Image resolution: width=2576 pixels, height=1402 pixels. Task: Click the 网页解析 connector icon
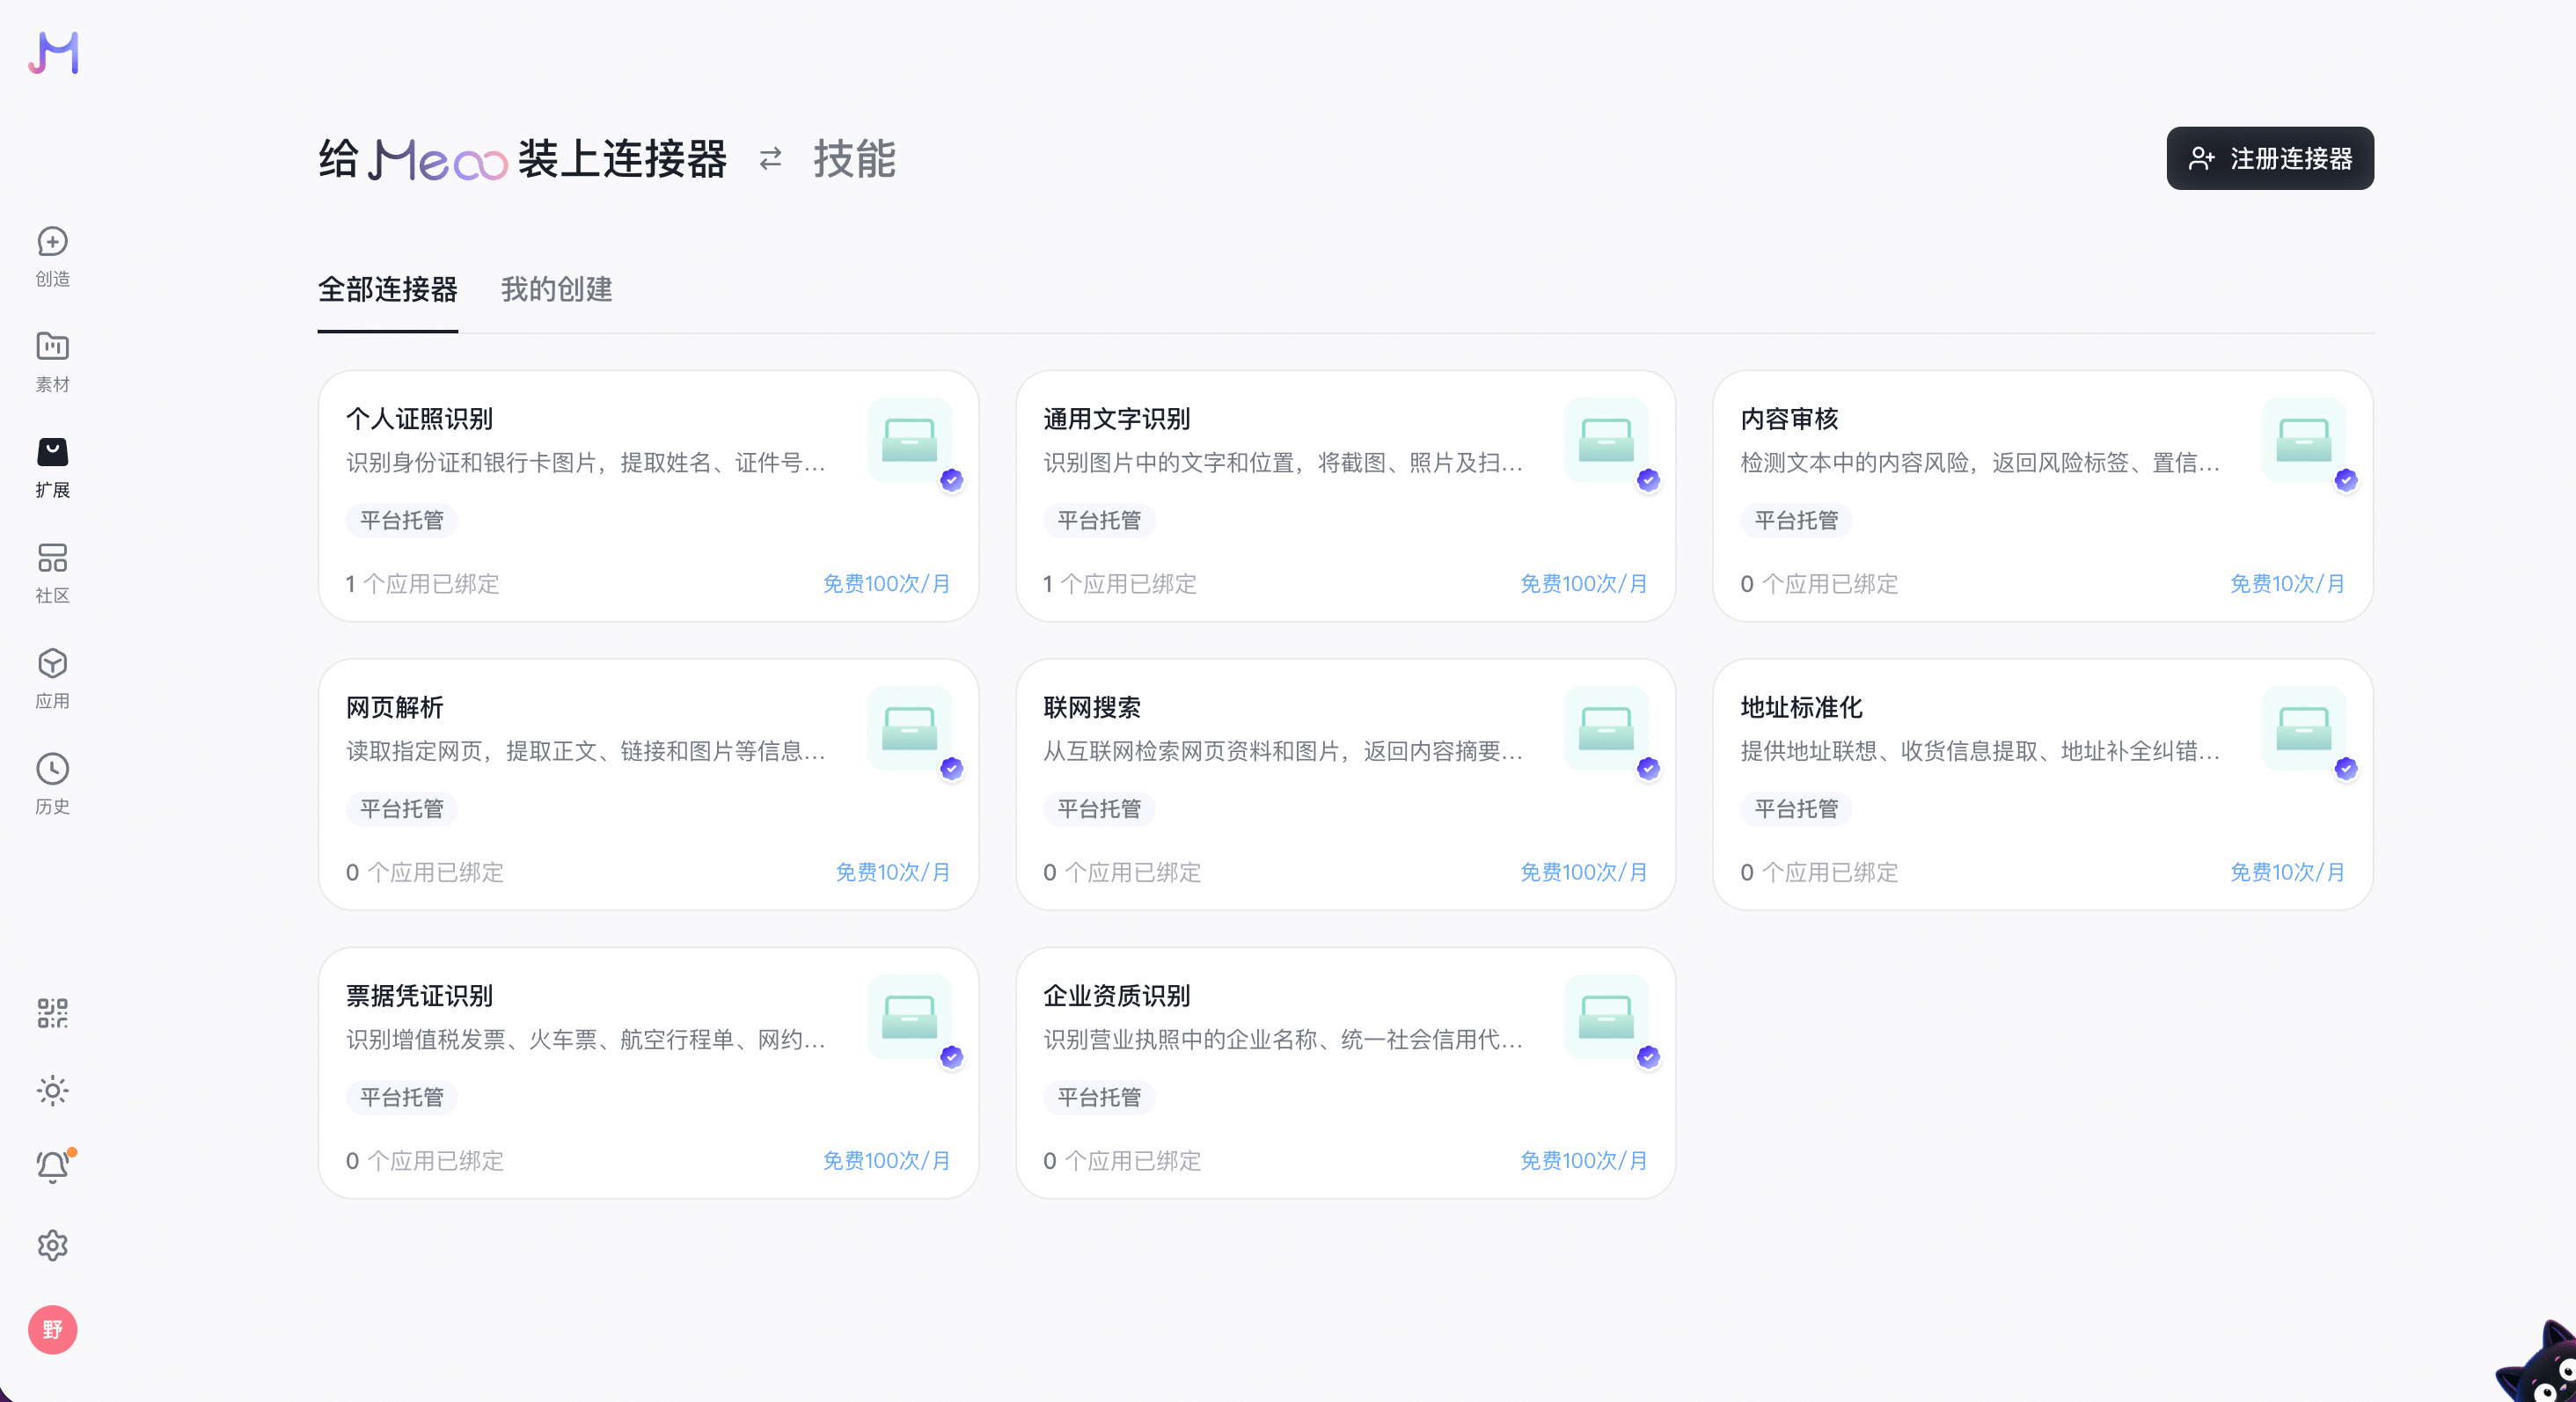(910, 728)
